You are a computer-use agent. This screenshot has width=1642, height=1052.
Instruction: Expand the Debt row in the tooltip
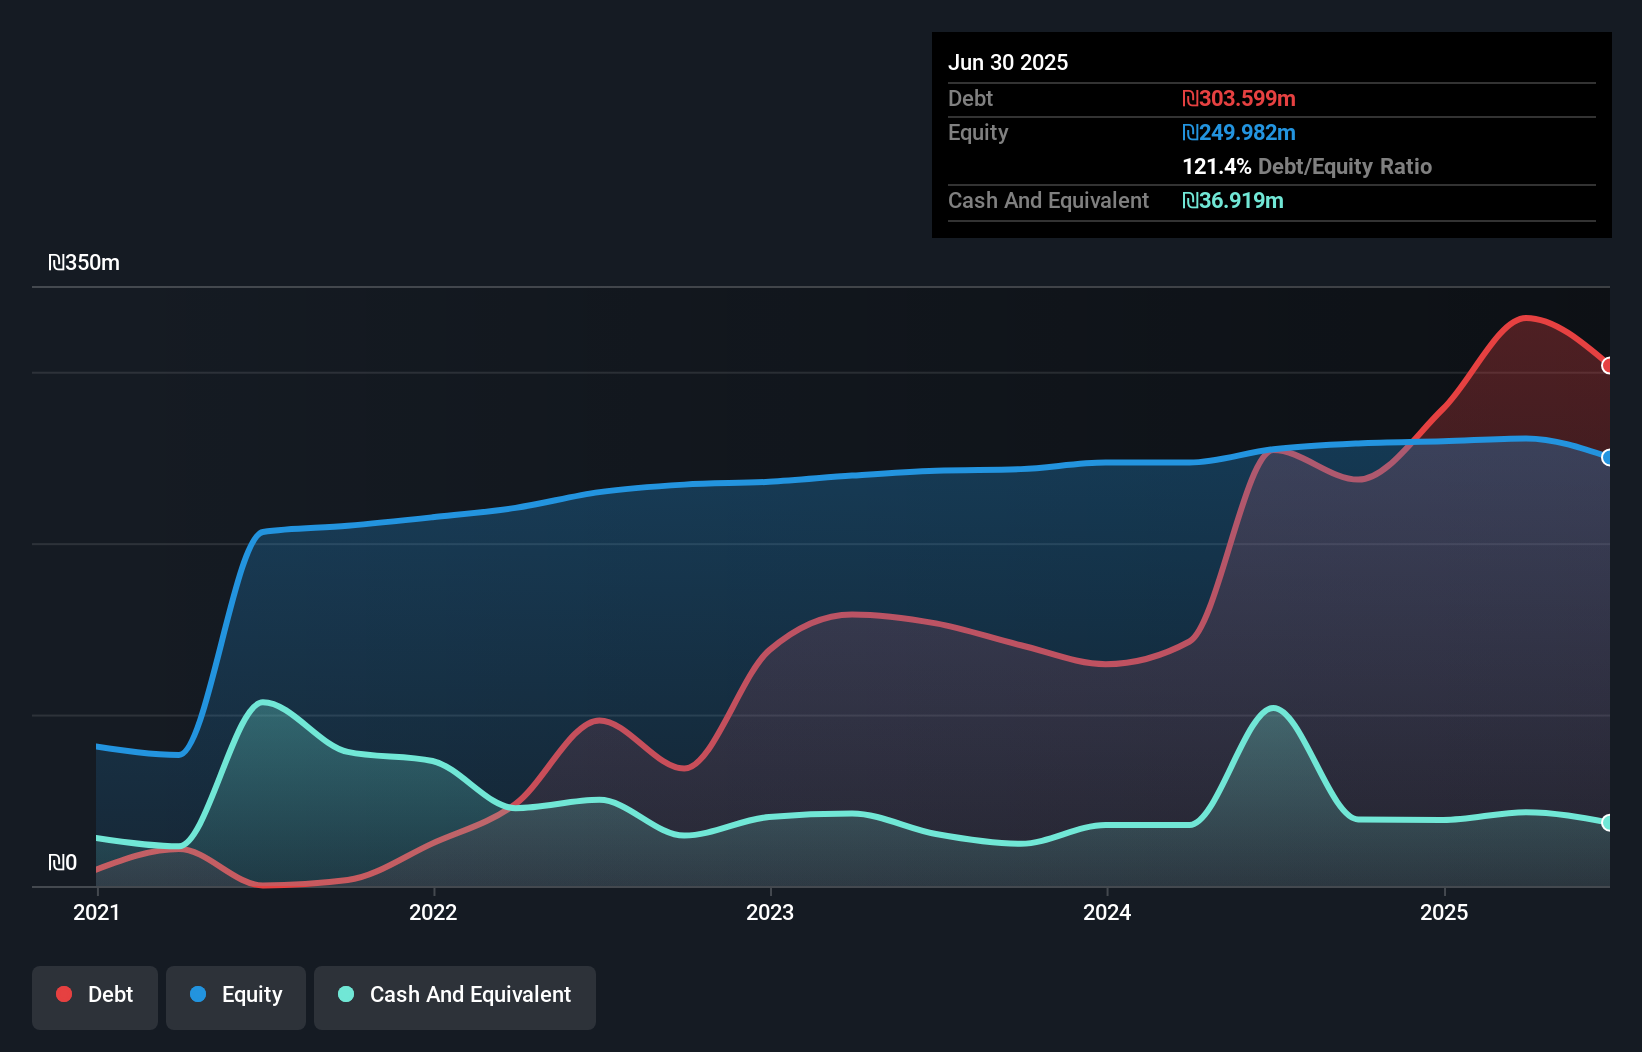point(970,99)
